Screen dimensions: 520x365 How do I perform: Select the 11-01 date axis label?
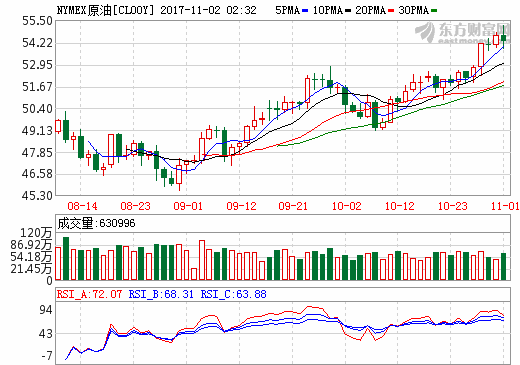tap(505, 206)
